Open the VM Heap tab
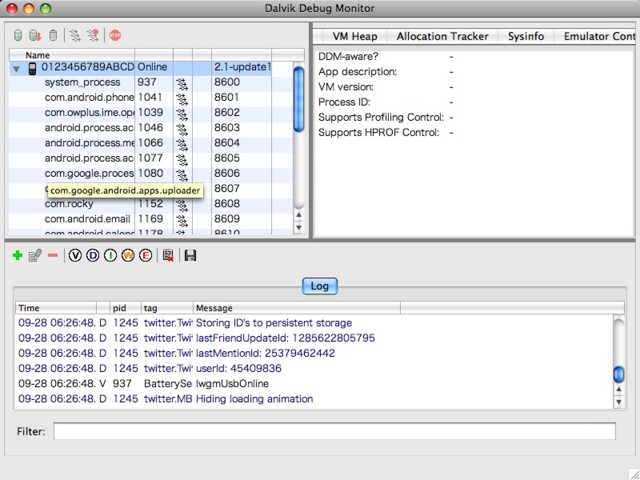The width and height of the screenshot is (640, 480). click(x=355, y=36)
